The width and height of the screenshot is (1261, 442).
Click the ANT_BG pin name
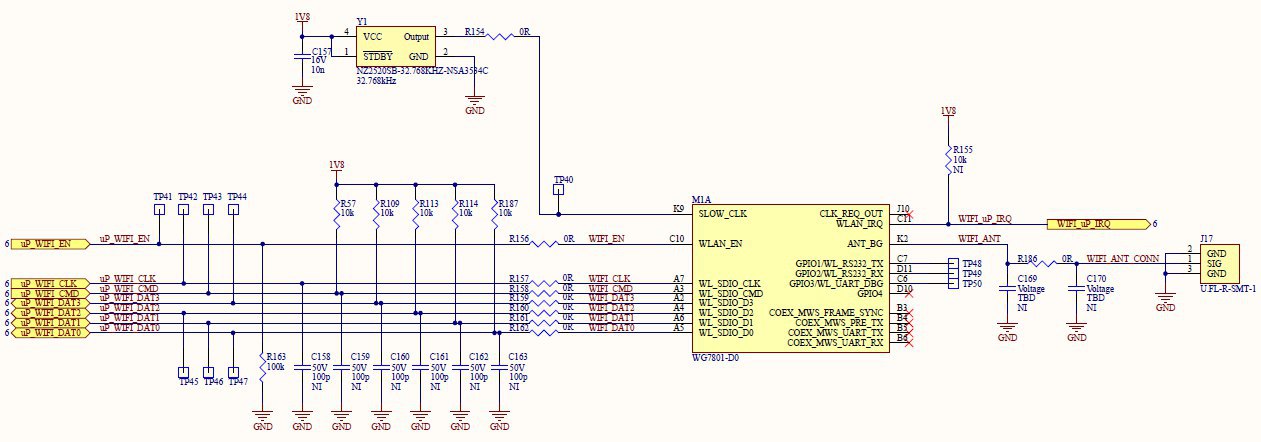tap(865, 243)
